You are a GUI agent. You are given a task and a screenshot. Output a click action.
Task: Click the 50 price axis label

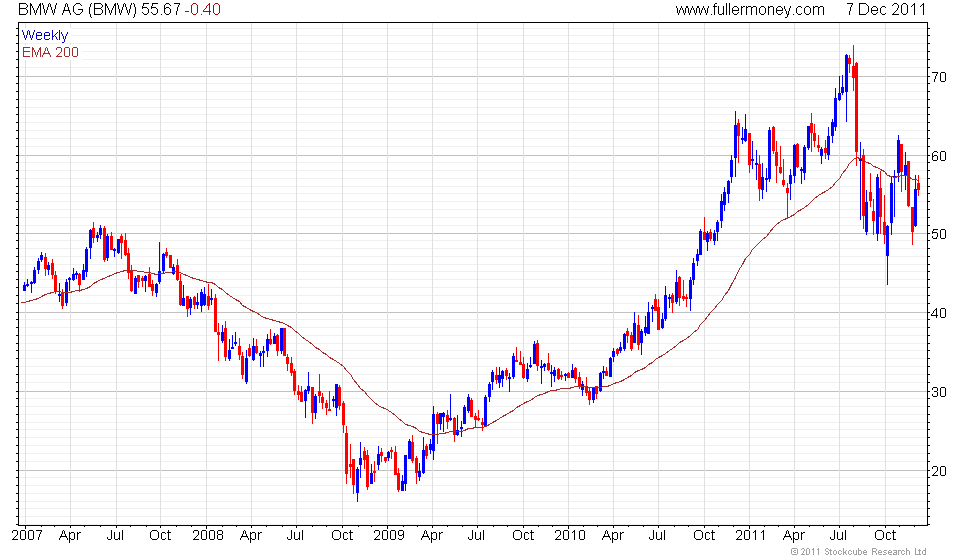pos(939,234)
